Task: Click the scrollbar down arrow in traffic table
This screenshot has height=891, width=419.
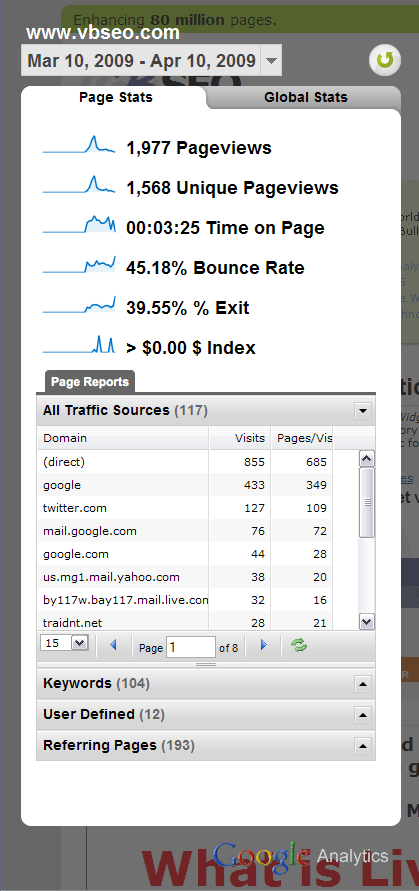Action: (367, 622)
